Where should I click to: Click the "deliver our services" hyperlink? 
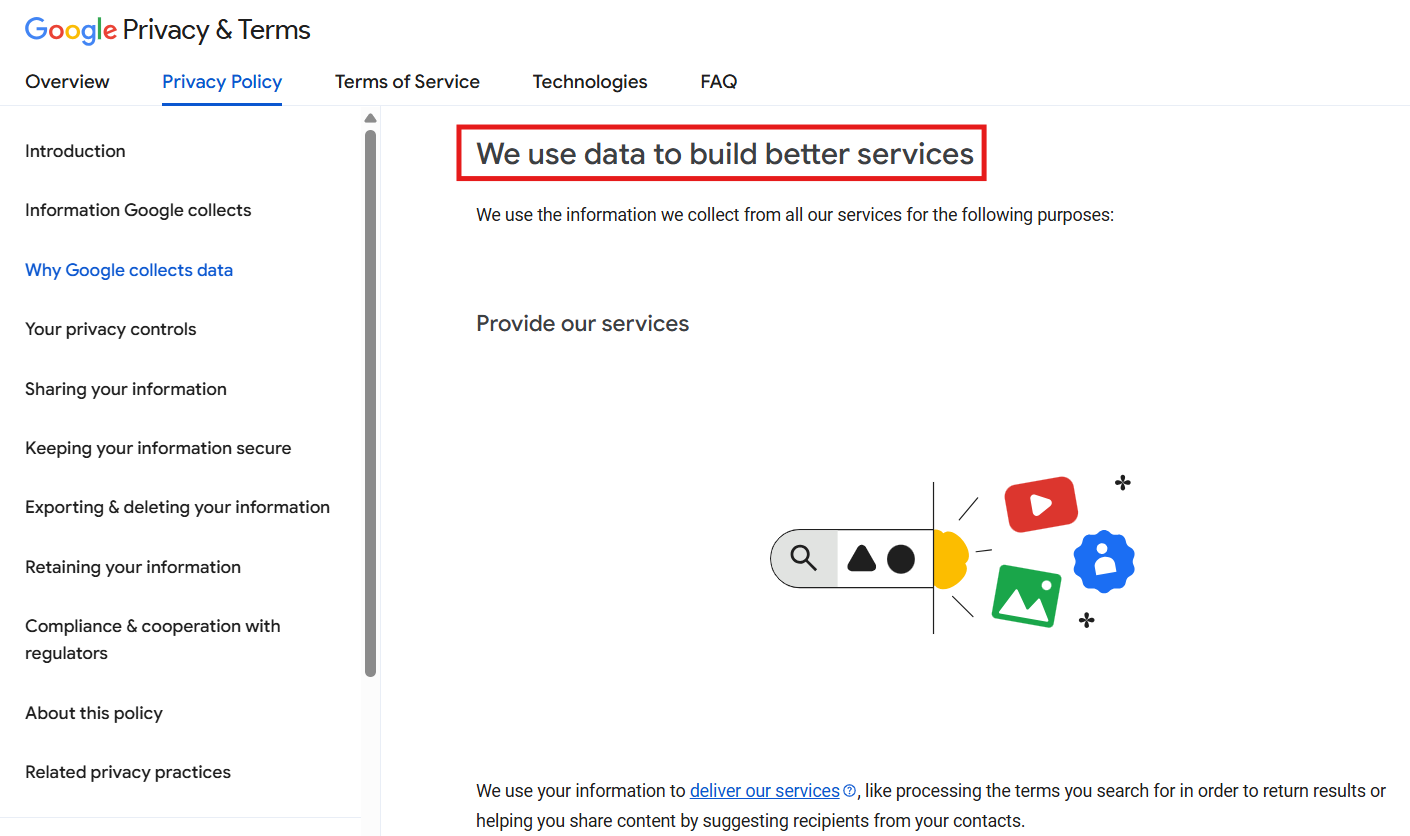click(x=763, y=790)
